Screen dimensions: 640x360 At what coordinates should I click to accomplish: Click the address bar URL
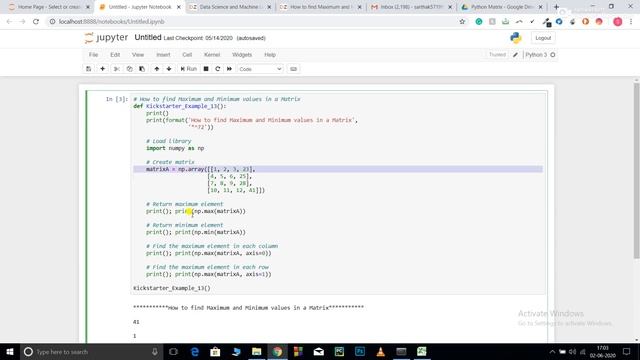pos(112,22)
